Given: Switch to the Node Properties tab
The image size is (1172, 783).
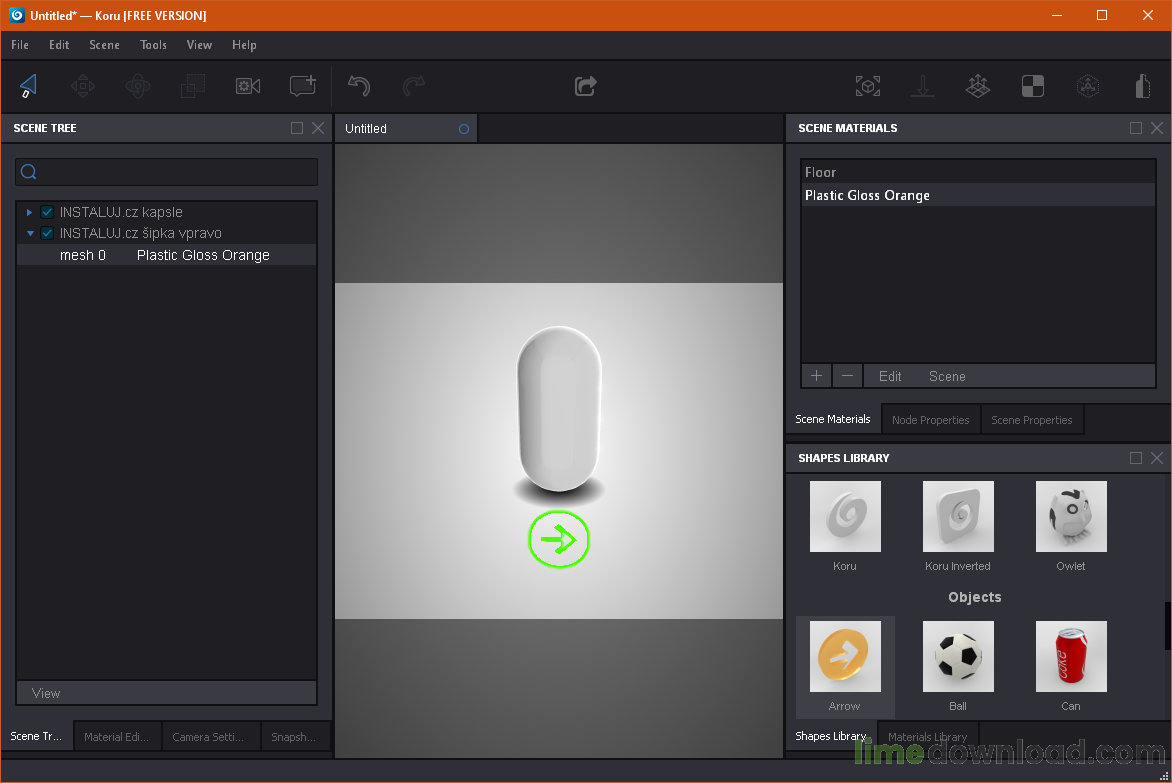Looking at the screenshot, I should [930, 420].
